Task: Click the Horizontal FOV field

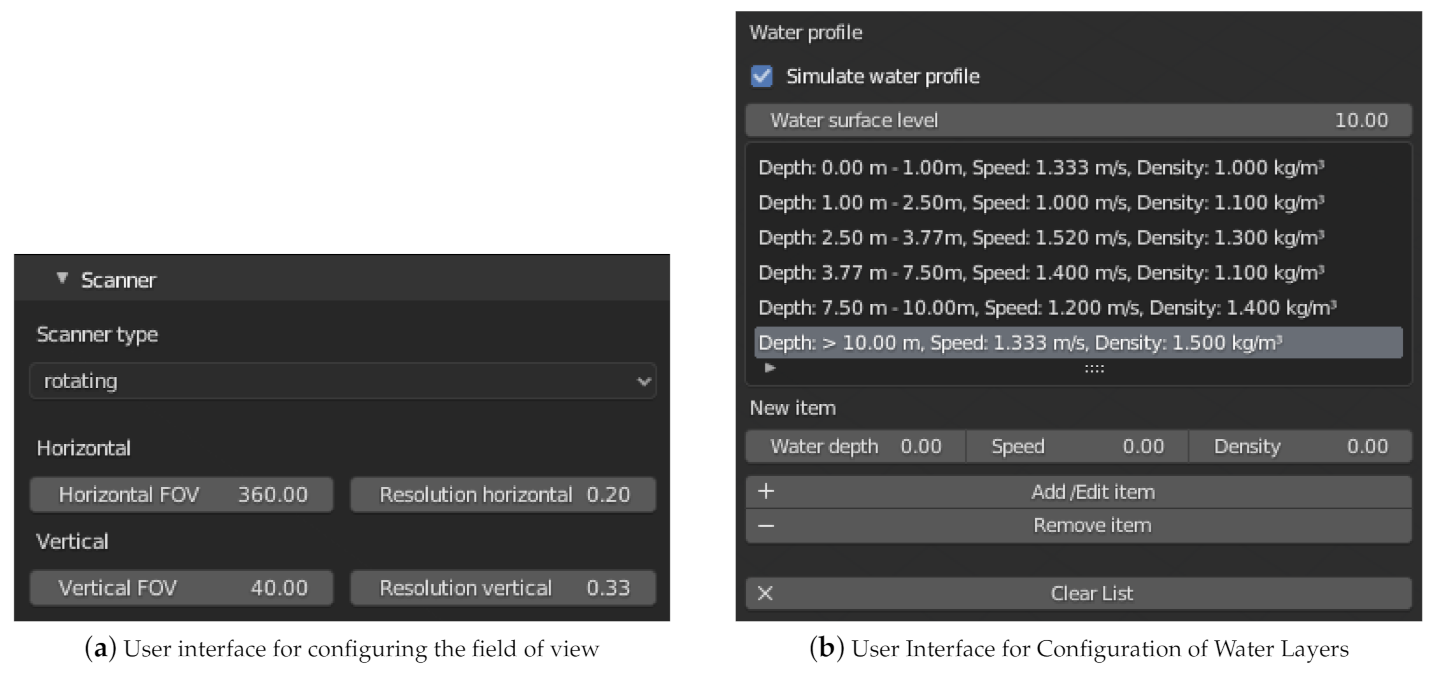Action: pos(182,495)
